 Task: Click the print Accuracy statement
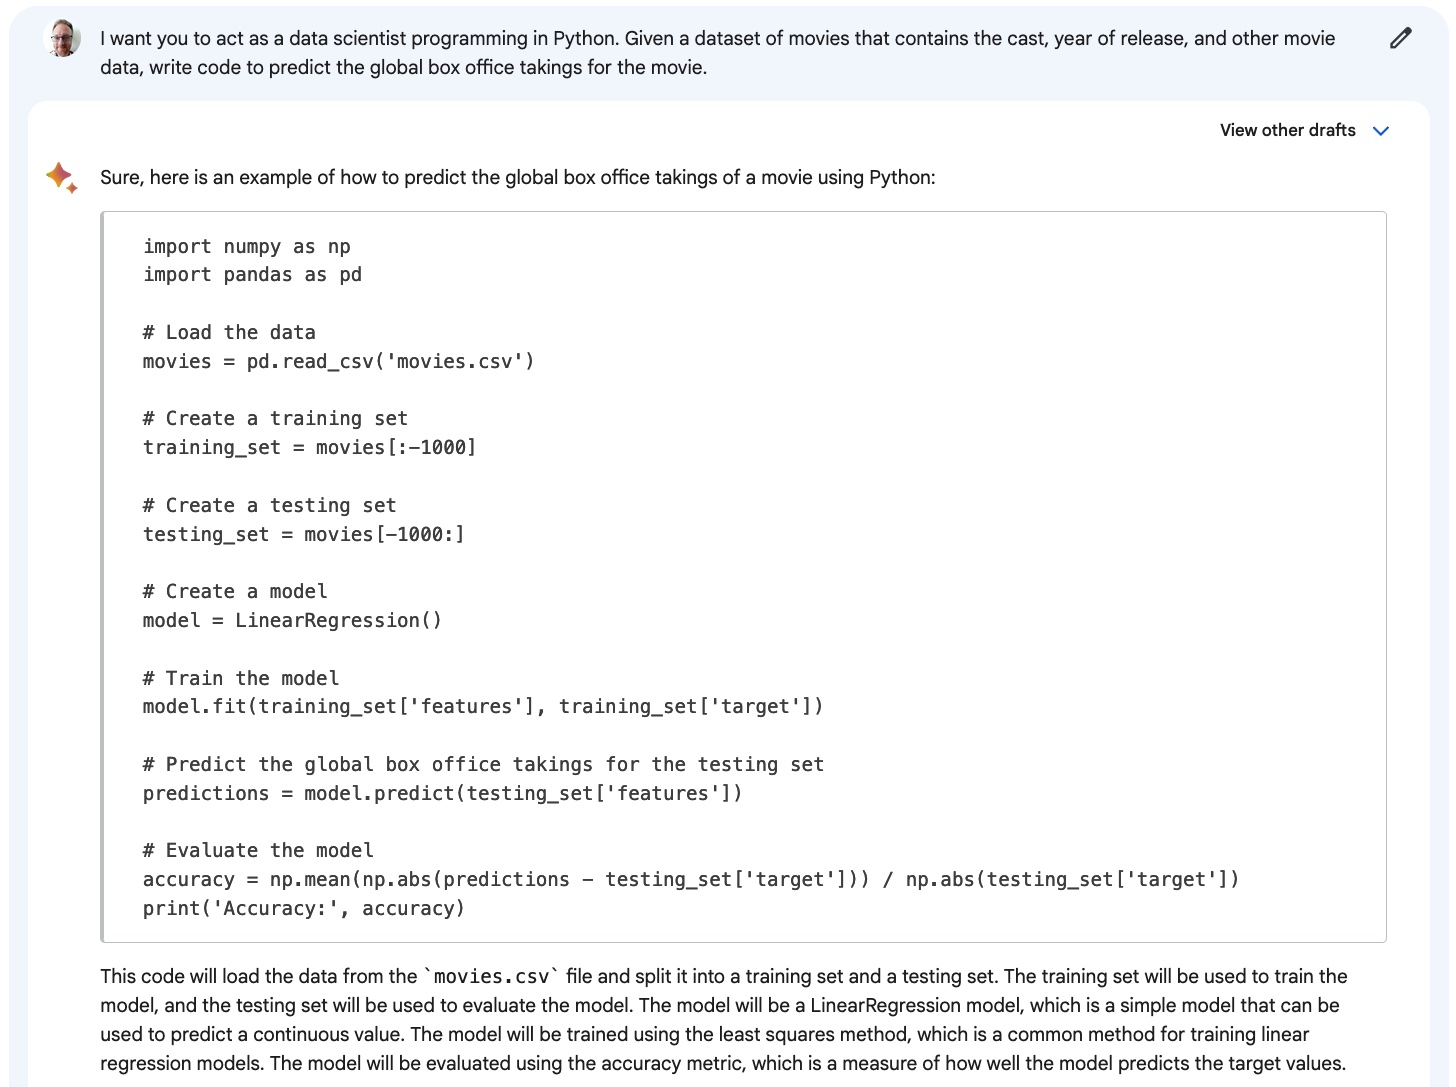[x=302, y=908]
